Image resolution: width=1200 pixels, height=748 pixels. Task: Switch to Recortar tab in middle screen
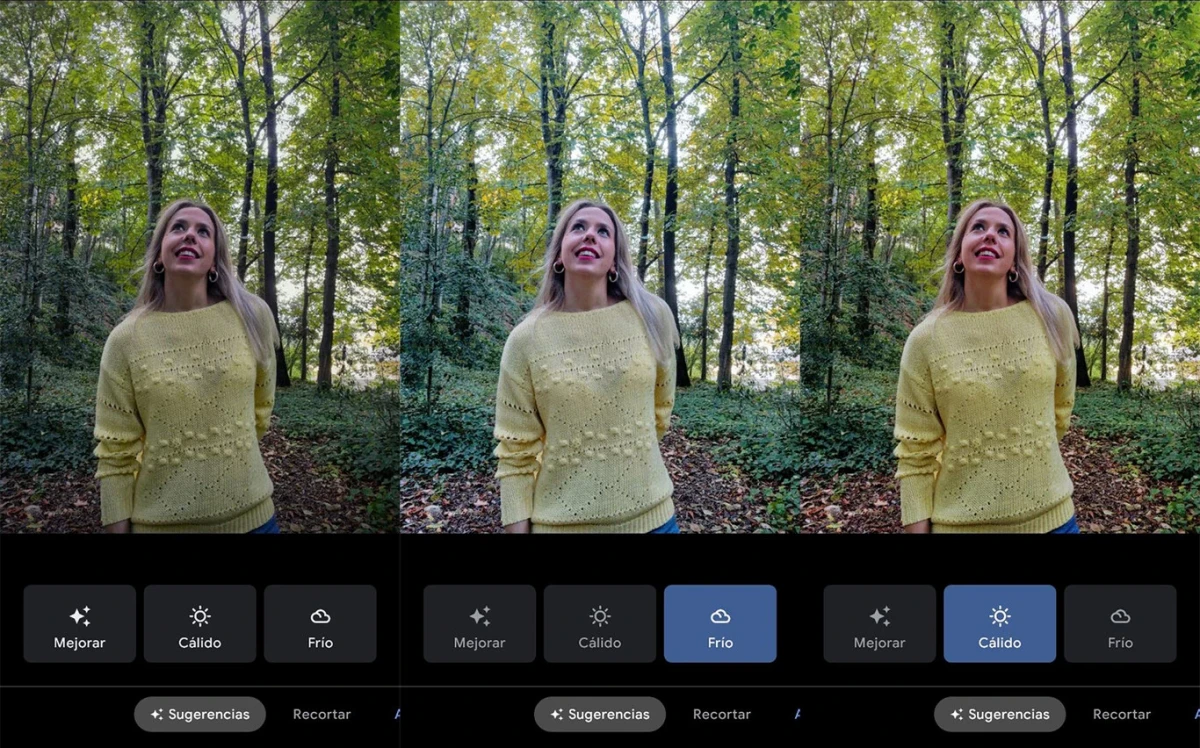(722, 714)
